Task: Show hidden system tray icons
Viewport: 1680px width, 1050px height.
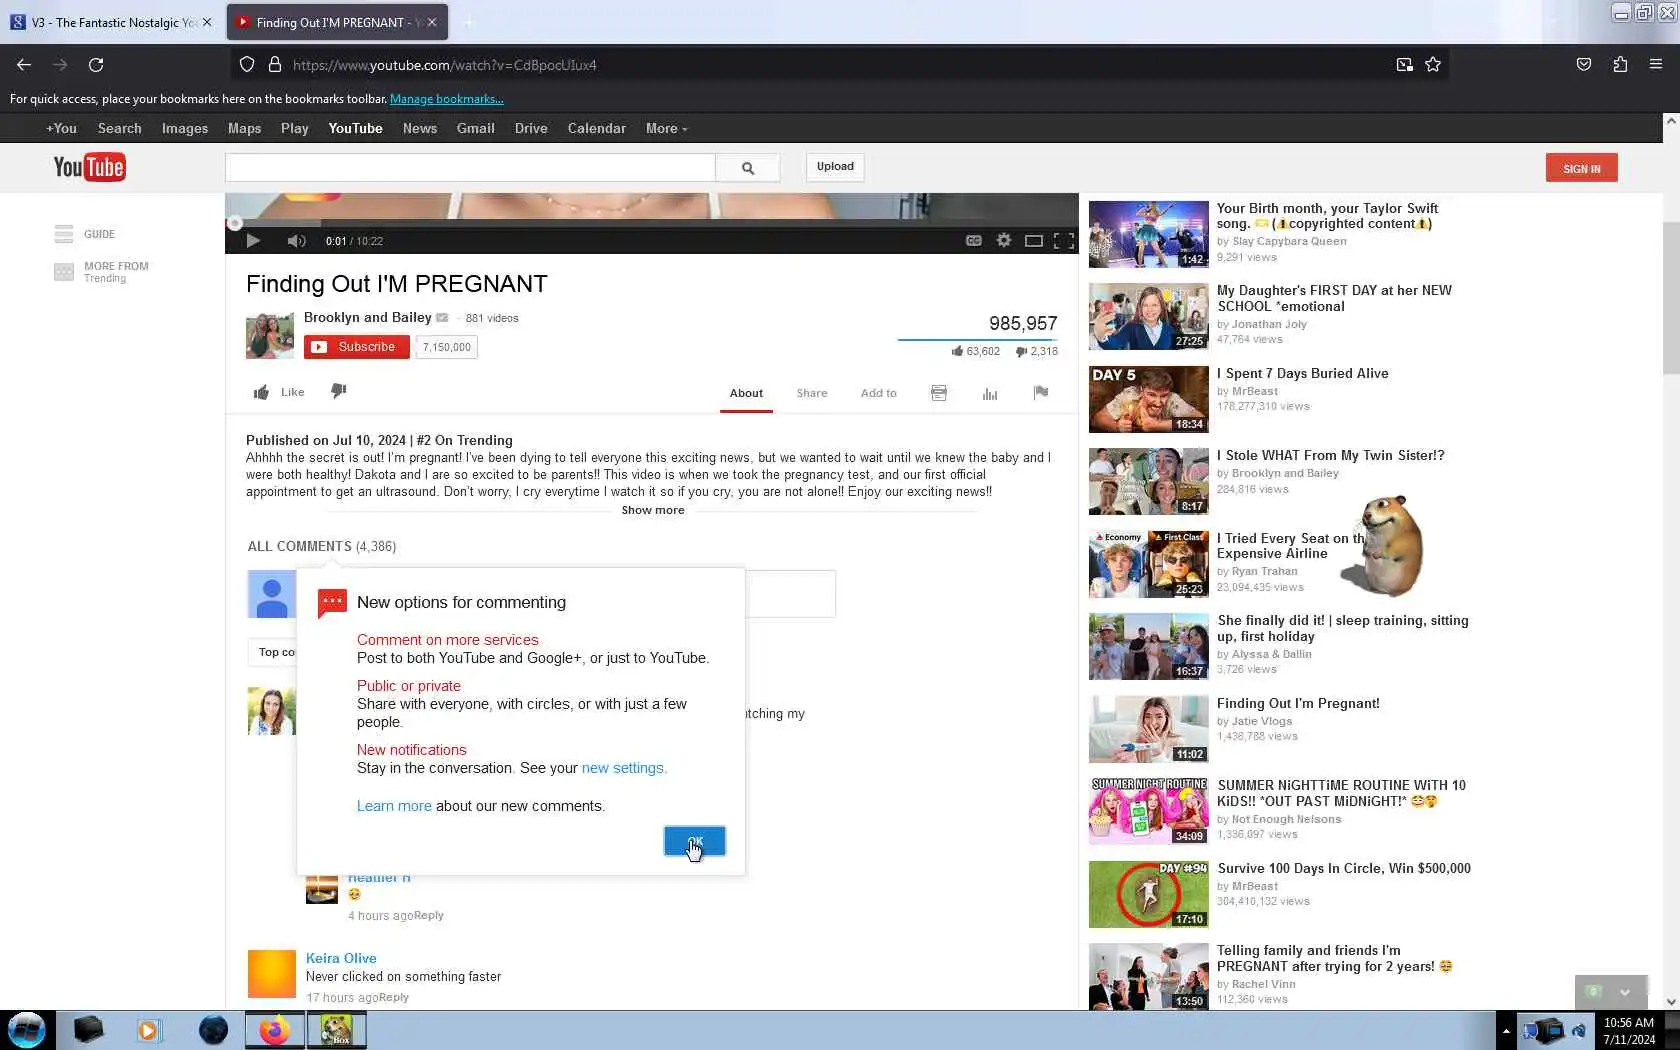Action: [x=1506, y=1030]
